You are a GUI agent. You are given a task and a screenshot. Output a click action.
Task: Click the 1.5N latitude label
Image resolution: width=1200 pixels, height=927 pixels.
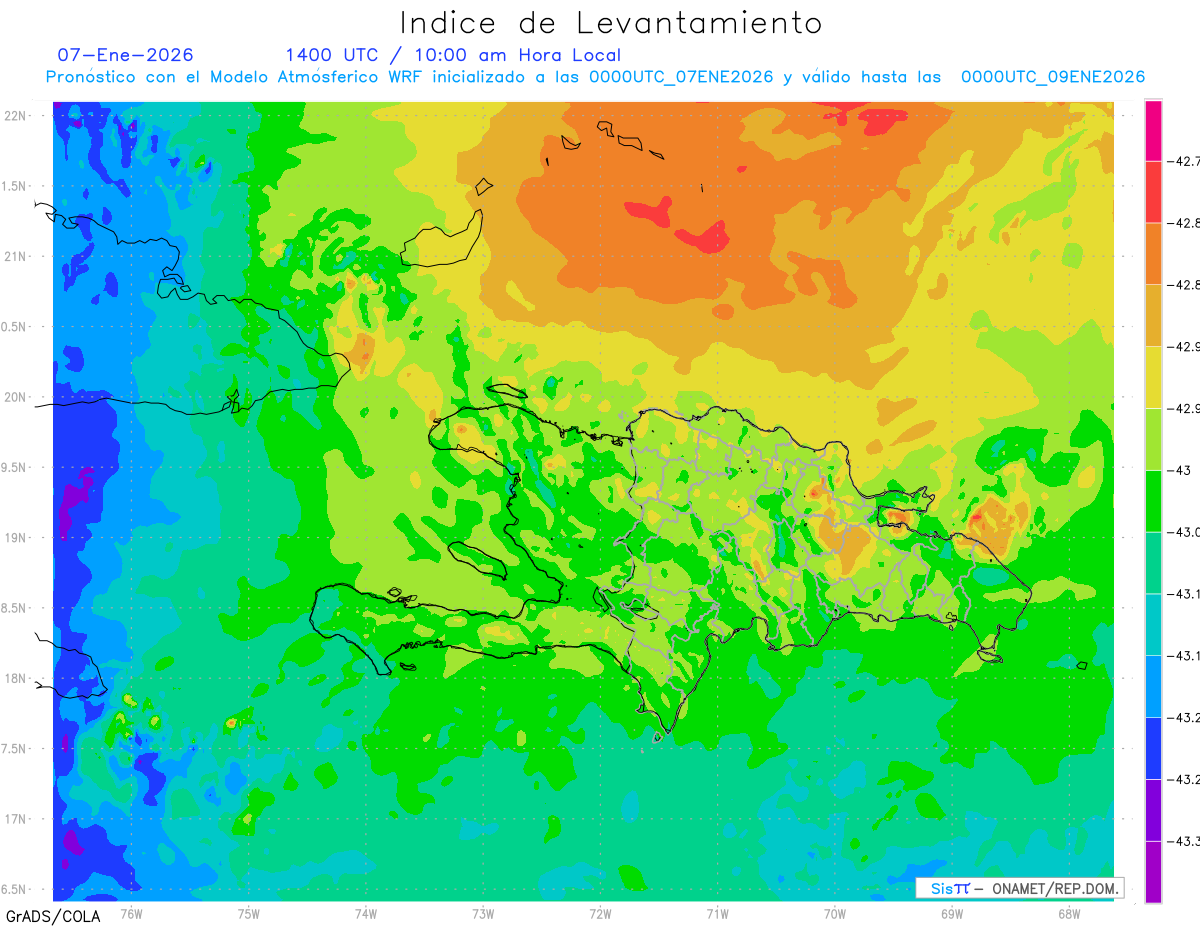[15, 186]
